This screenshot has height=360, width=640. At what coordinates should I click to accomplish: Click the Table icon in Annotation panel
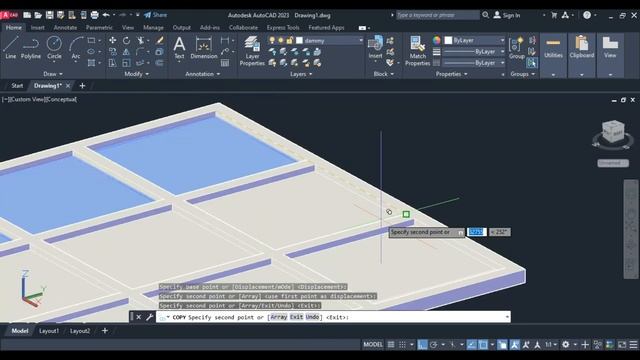coord(225,63)
